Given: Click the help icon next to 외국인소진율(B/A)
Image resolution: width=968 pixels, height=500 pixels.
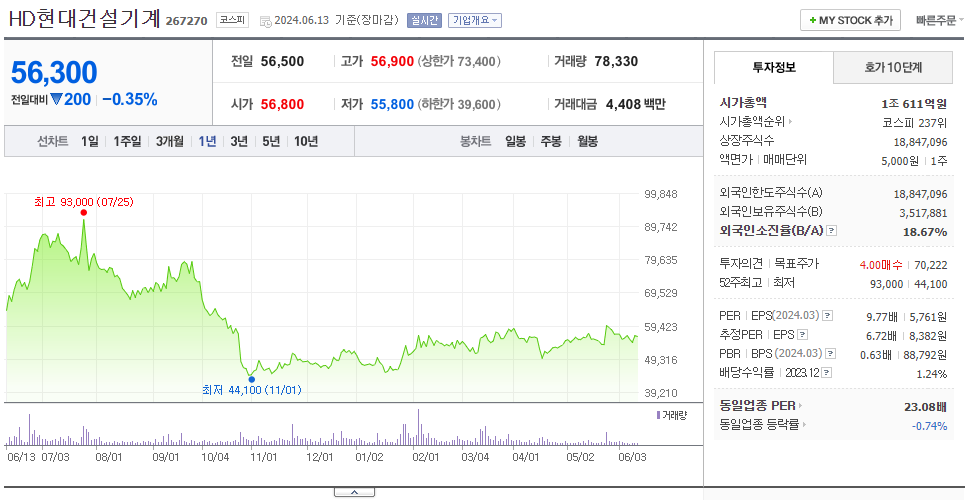Looking at the screenshot, I should 832,231.
